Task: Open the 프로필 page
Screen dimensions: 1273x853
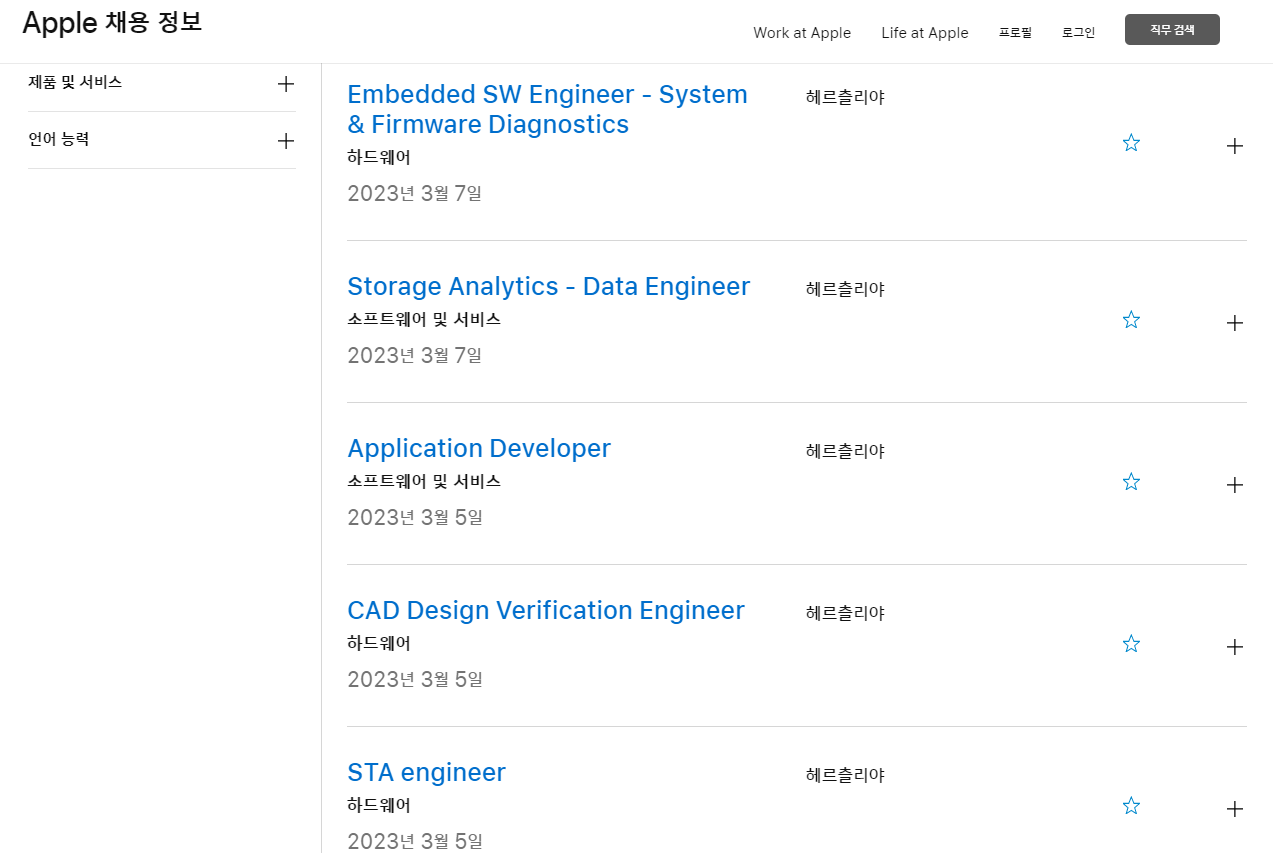Action: pos(1015,33)
